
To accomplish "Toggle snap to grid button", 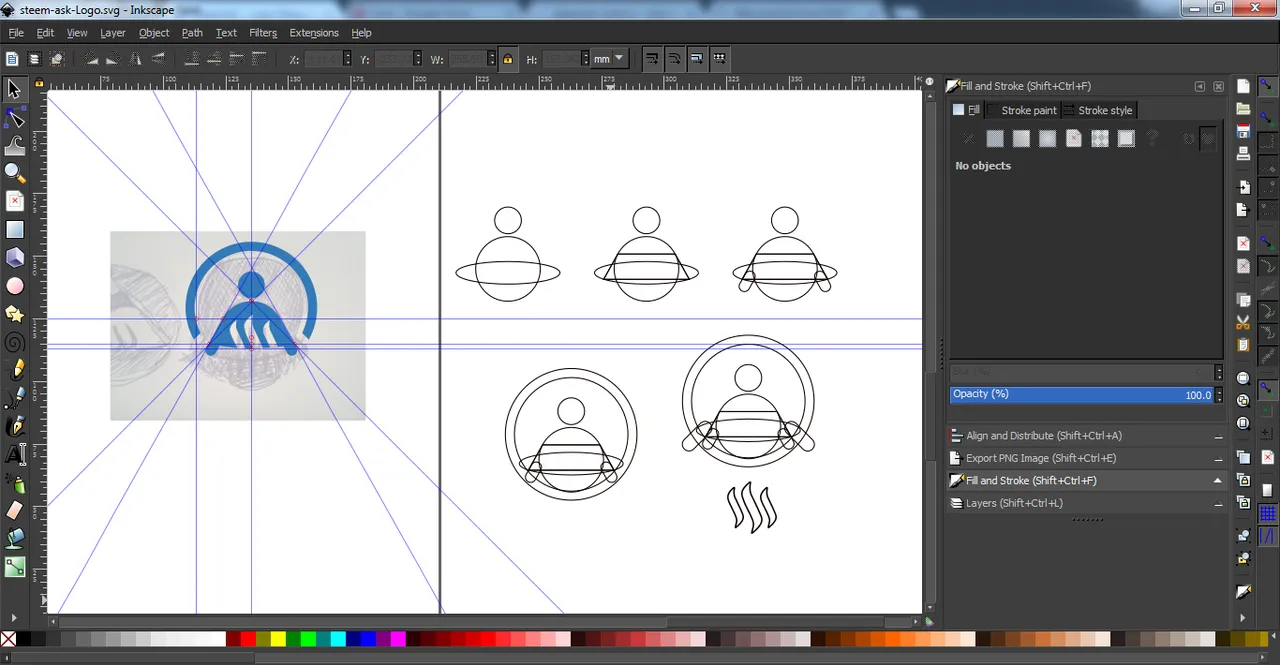I will [1267, 513].
